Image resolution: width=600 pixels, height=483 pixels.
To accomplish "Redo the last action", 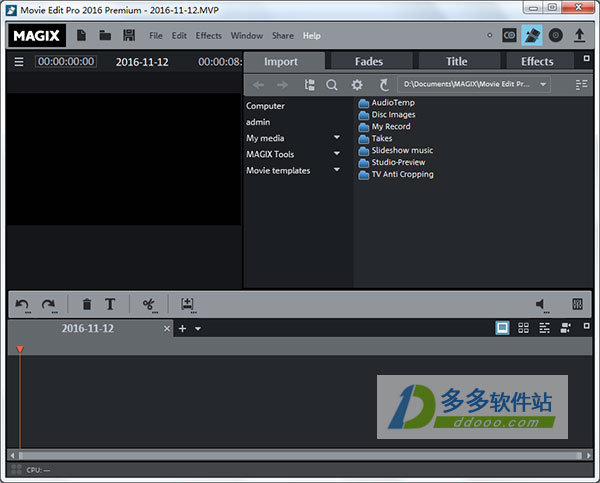I will [x=49, y=305].
